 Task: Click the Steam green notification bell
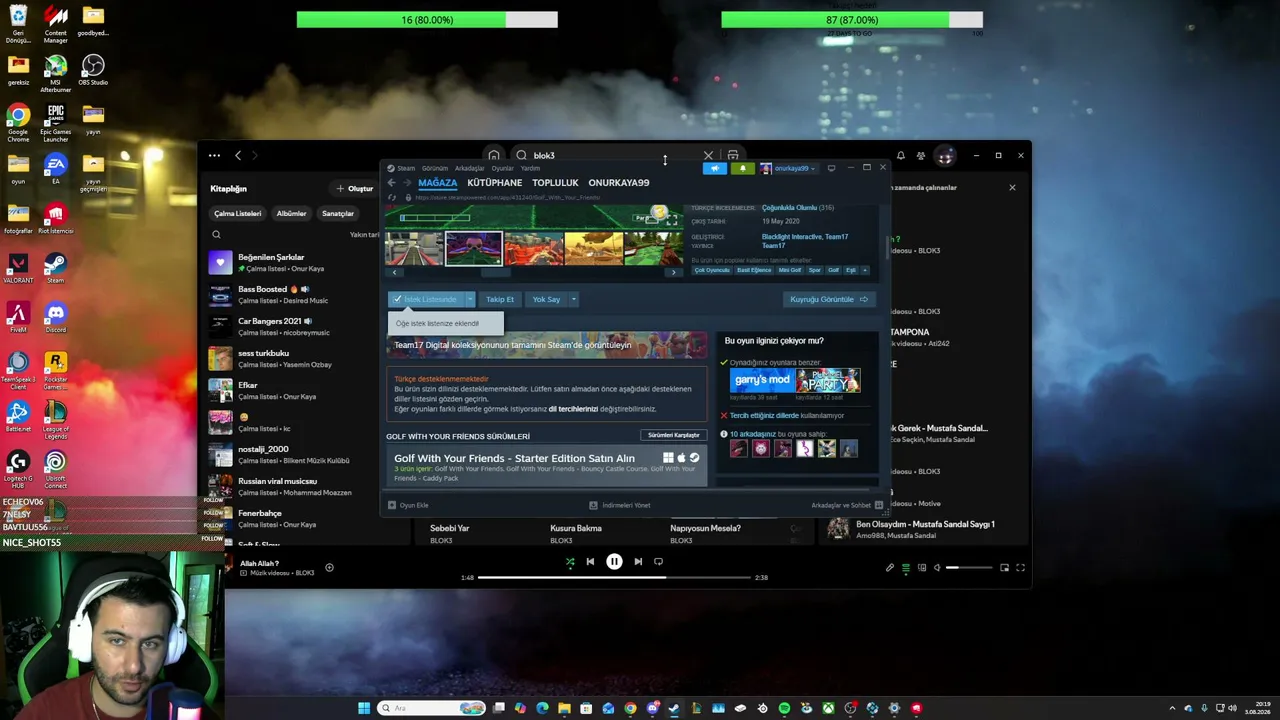(x=742, y=168)
